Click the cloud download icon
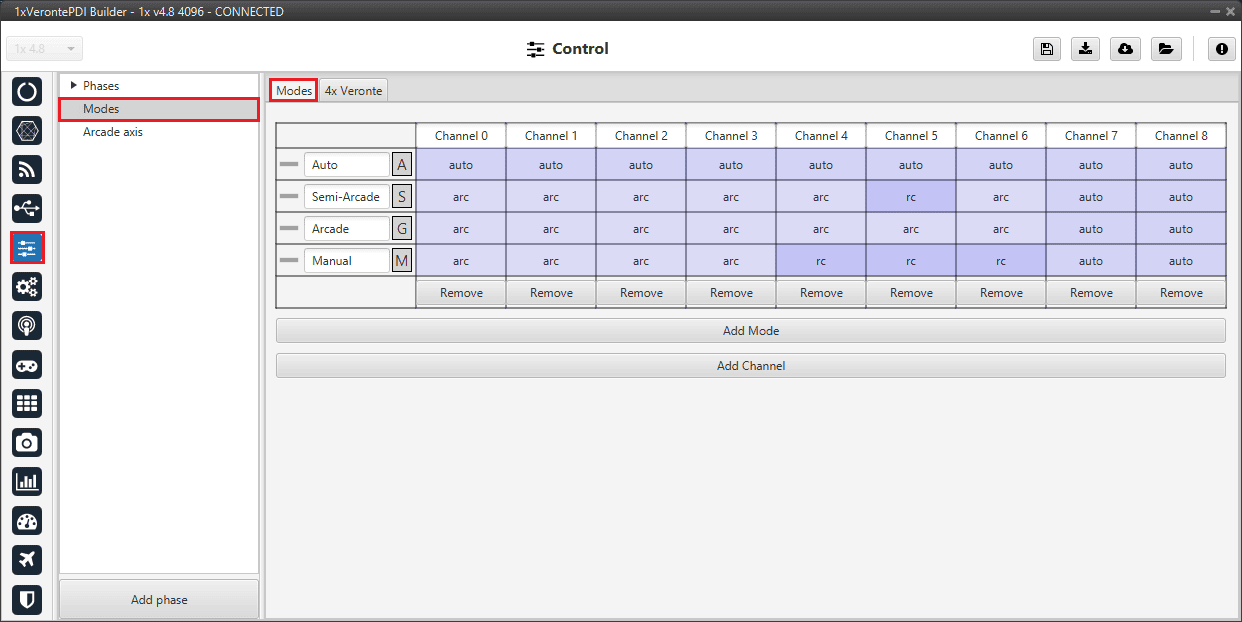The image size is (1242, 622). pos(1125,49)
